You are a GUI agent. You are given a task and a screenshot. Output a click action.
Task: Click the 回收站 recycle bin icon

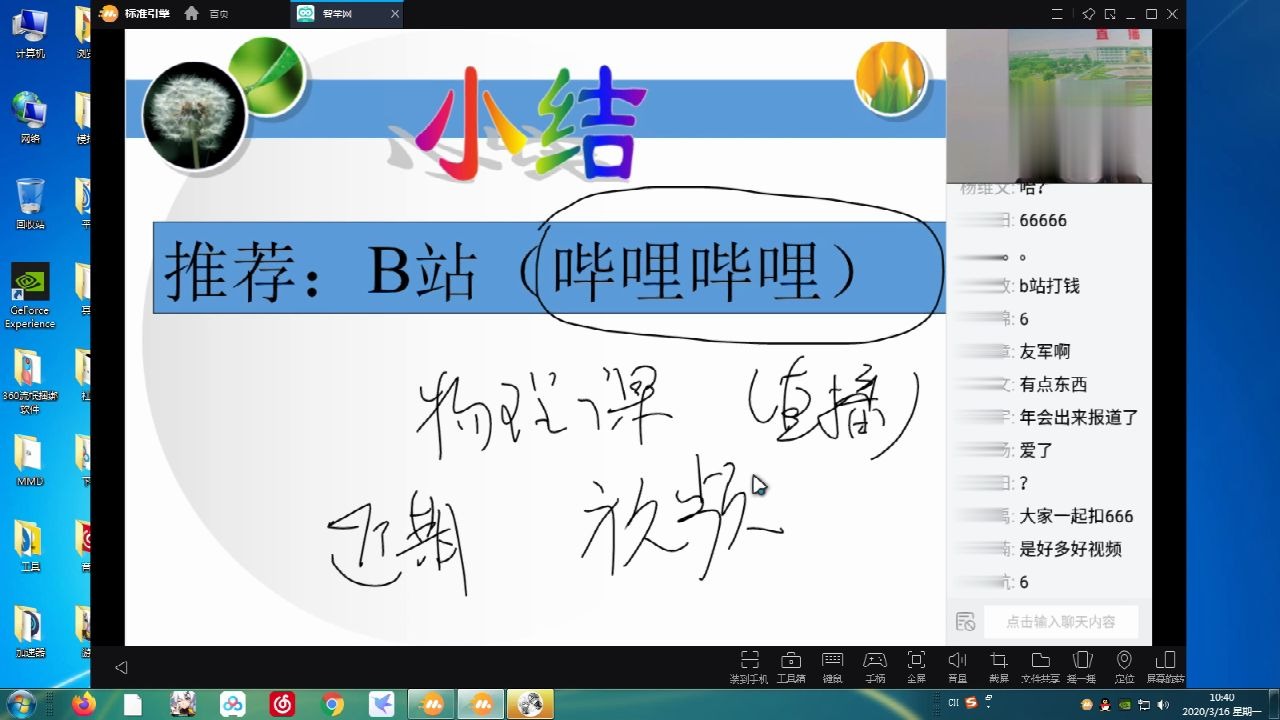(x=30, y=204)
